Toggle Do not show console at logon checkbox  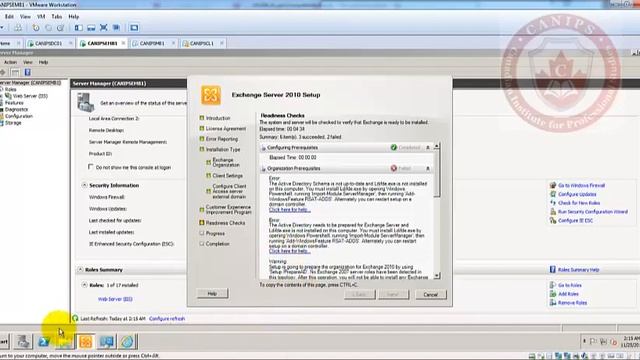coord(91,167)
